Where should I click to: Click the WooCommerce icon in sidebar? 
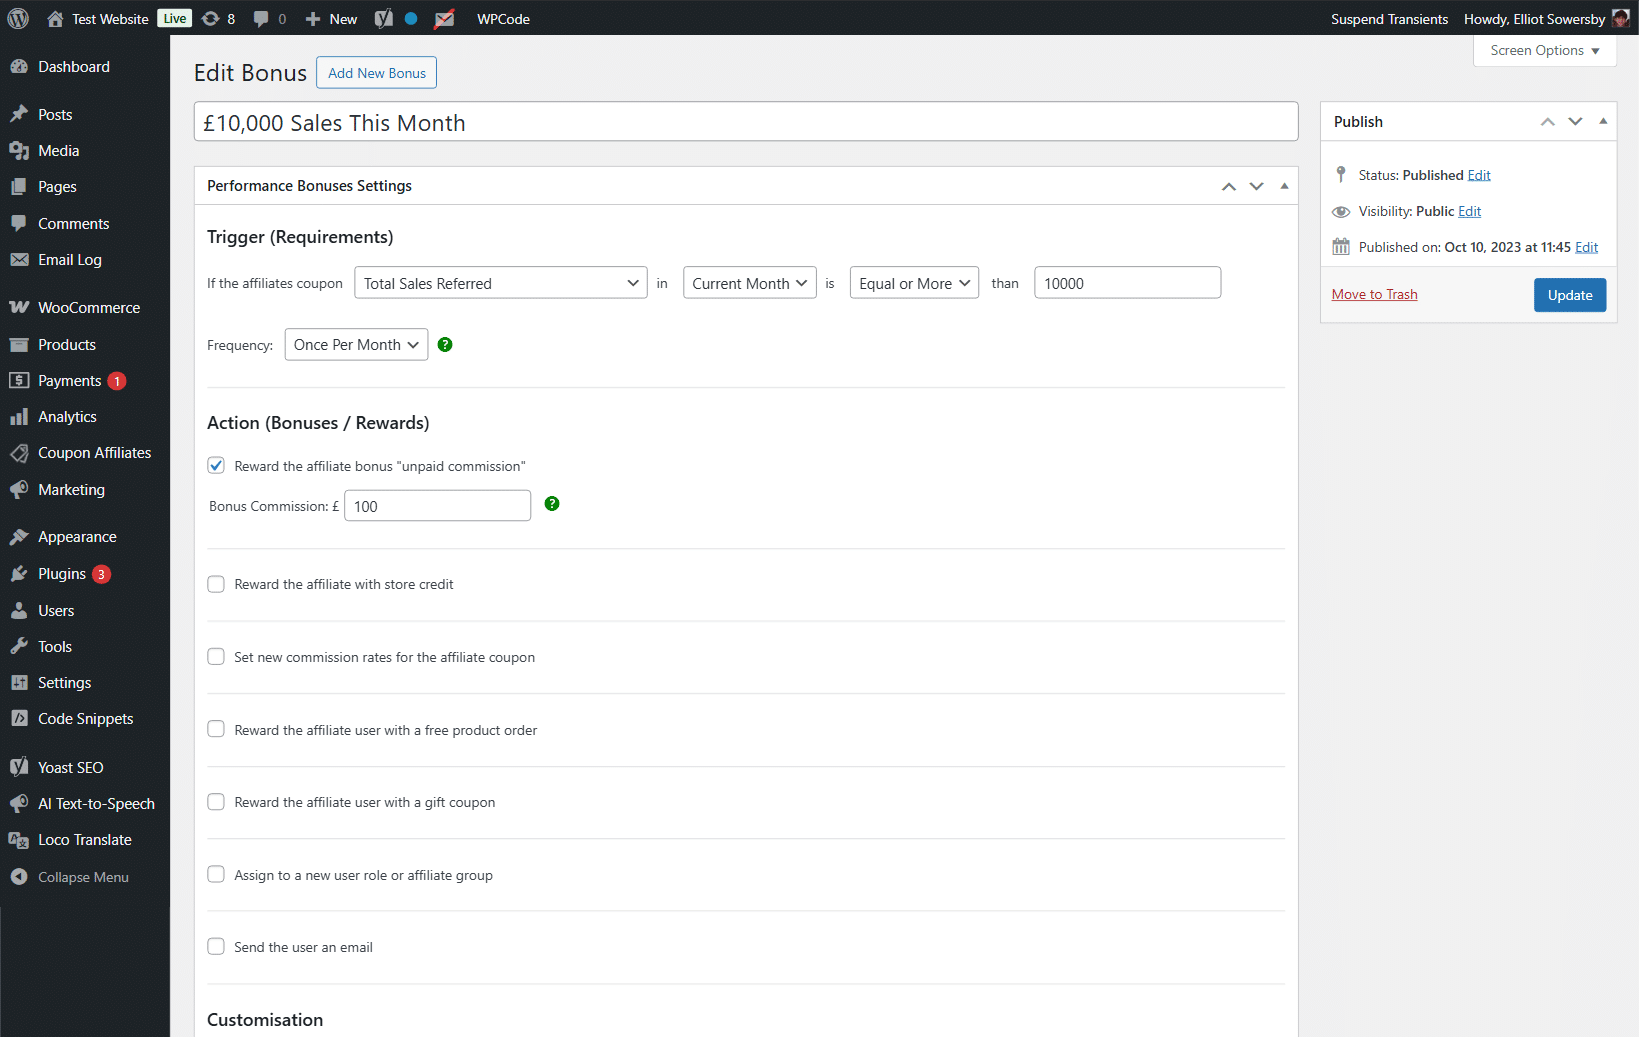[x=19, y=308]
